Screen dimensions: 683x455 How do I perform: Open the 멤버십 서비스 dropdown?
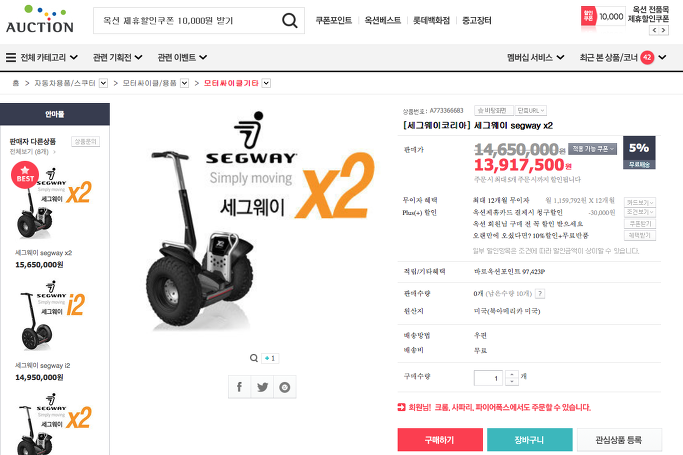(x=535, y=57)
